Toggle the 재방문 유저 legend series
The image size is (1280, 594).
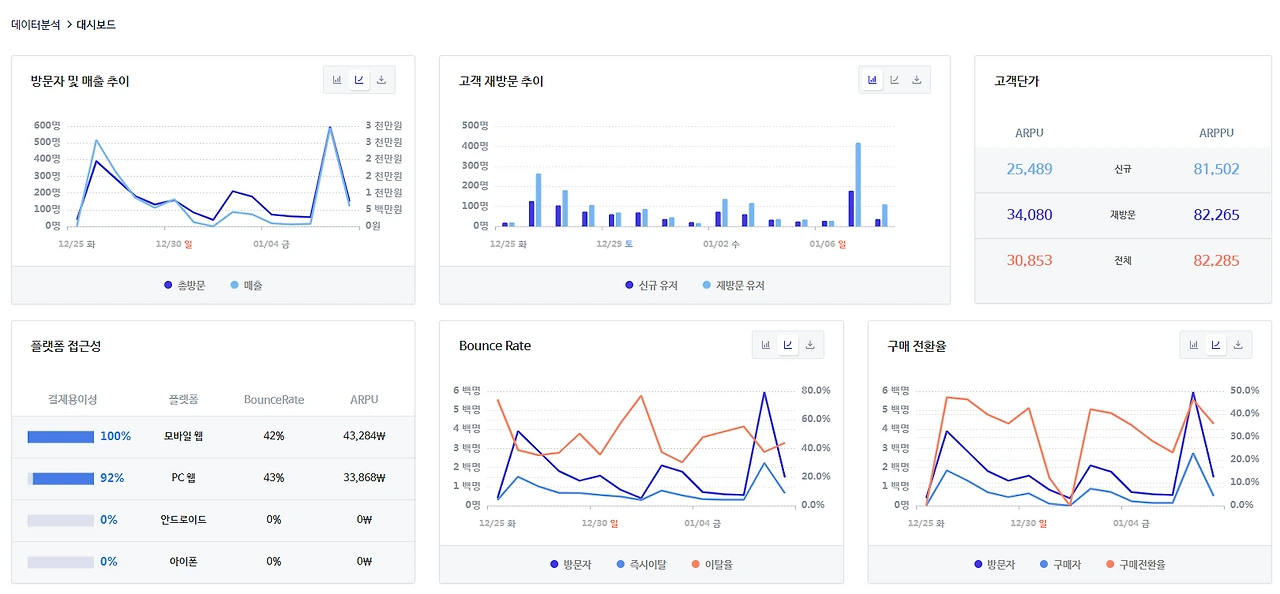(x=734, y=285)
